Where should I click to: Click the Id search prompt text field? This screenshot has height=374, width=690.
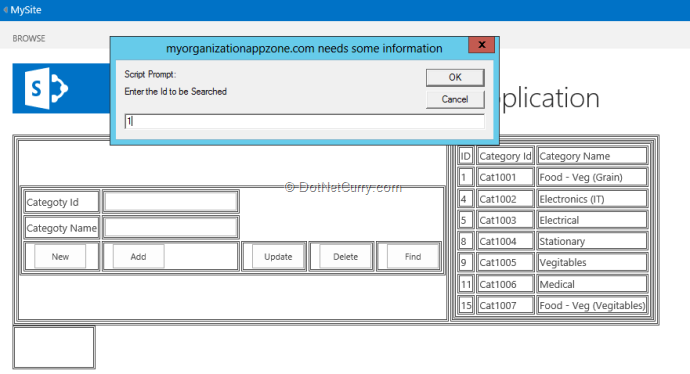tap(305, 121)
